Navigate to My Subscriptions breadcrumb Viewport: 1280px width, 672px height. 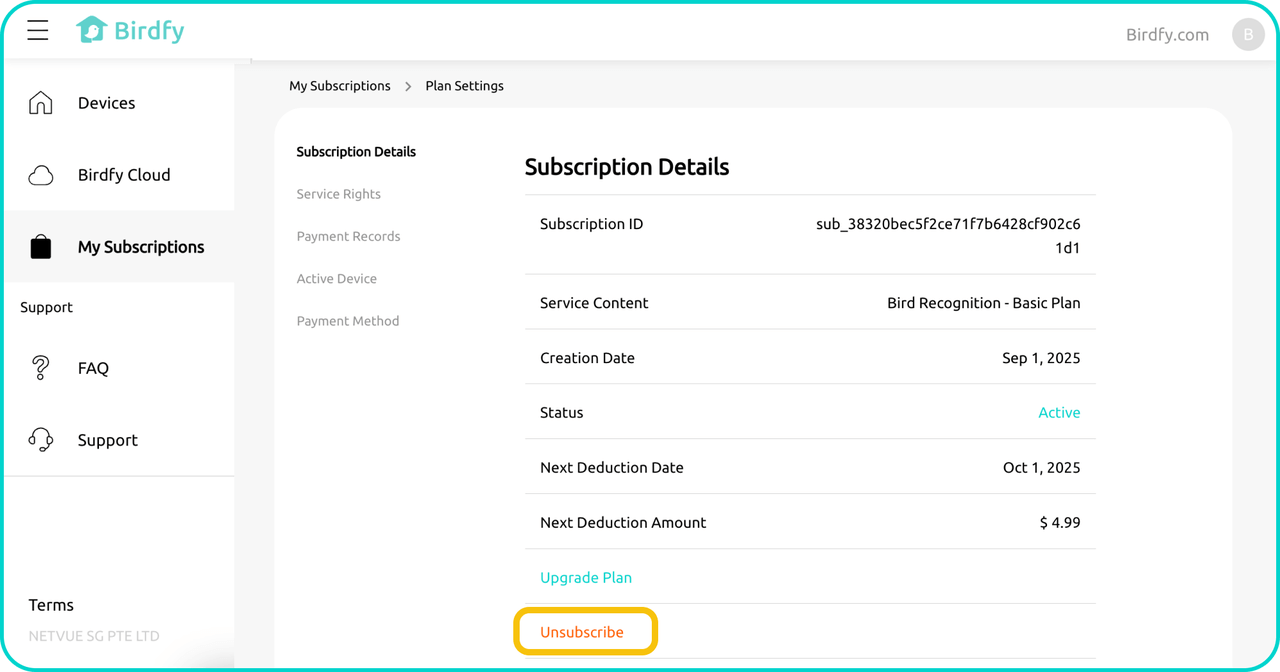(x=340, y=86)
